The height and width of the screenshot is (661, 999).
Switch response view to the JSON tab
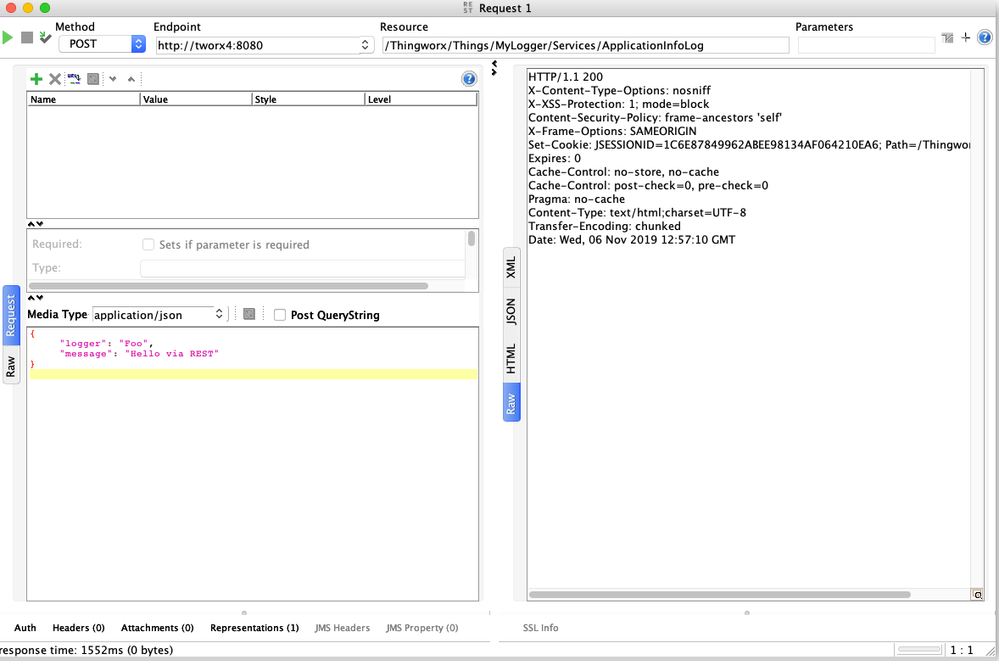coord(512,312)
